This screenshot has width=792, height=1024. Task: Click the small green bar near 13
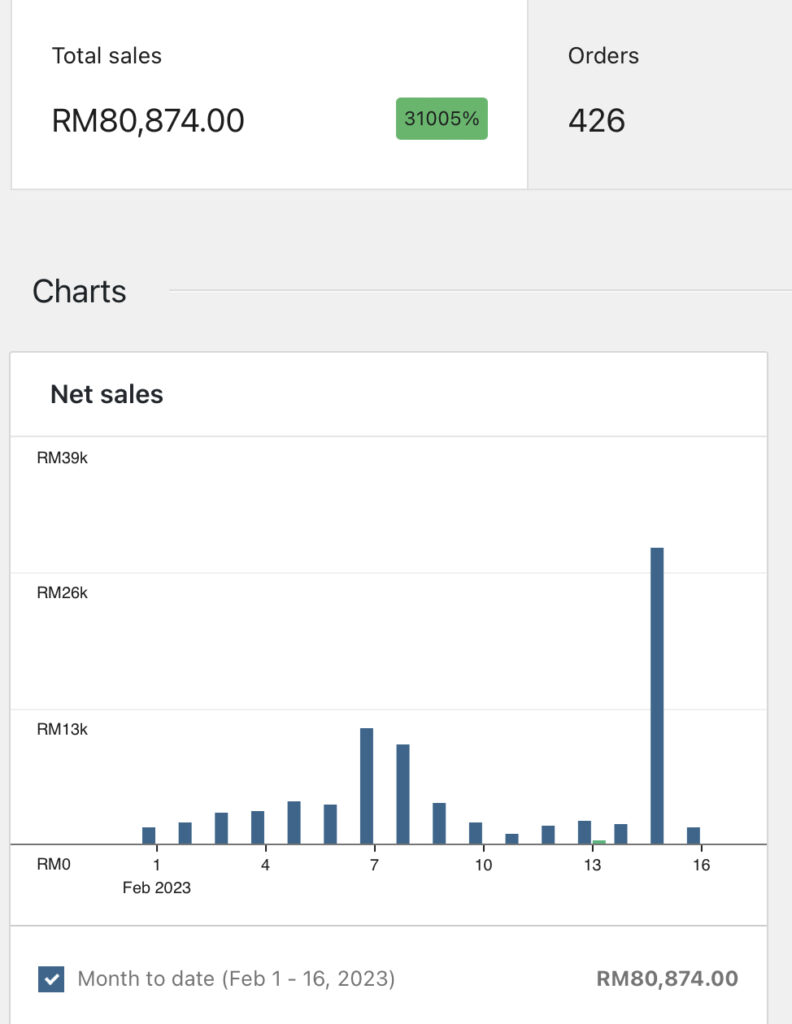(x=599, y=842)
